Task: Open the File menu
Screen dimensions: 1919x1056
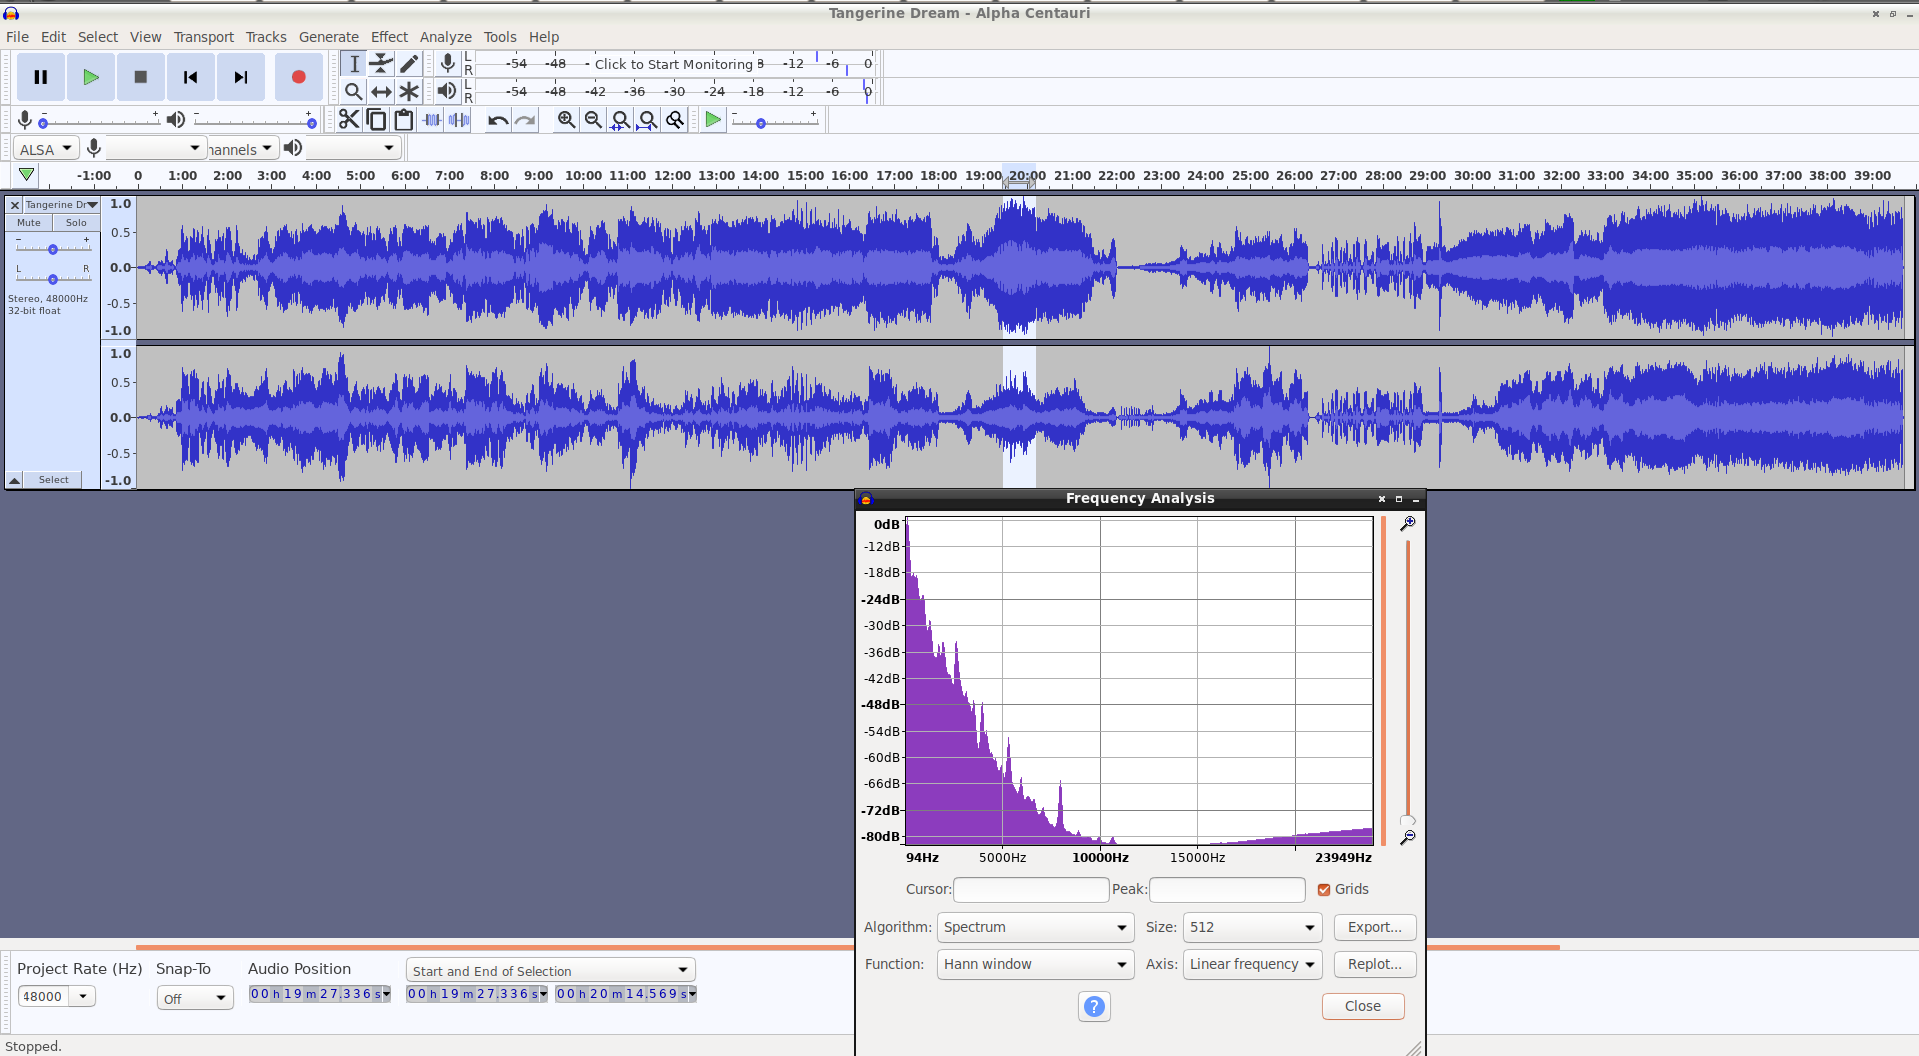Action: coord(17,37)
